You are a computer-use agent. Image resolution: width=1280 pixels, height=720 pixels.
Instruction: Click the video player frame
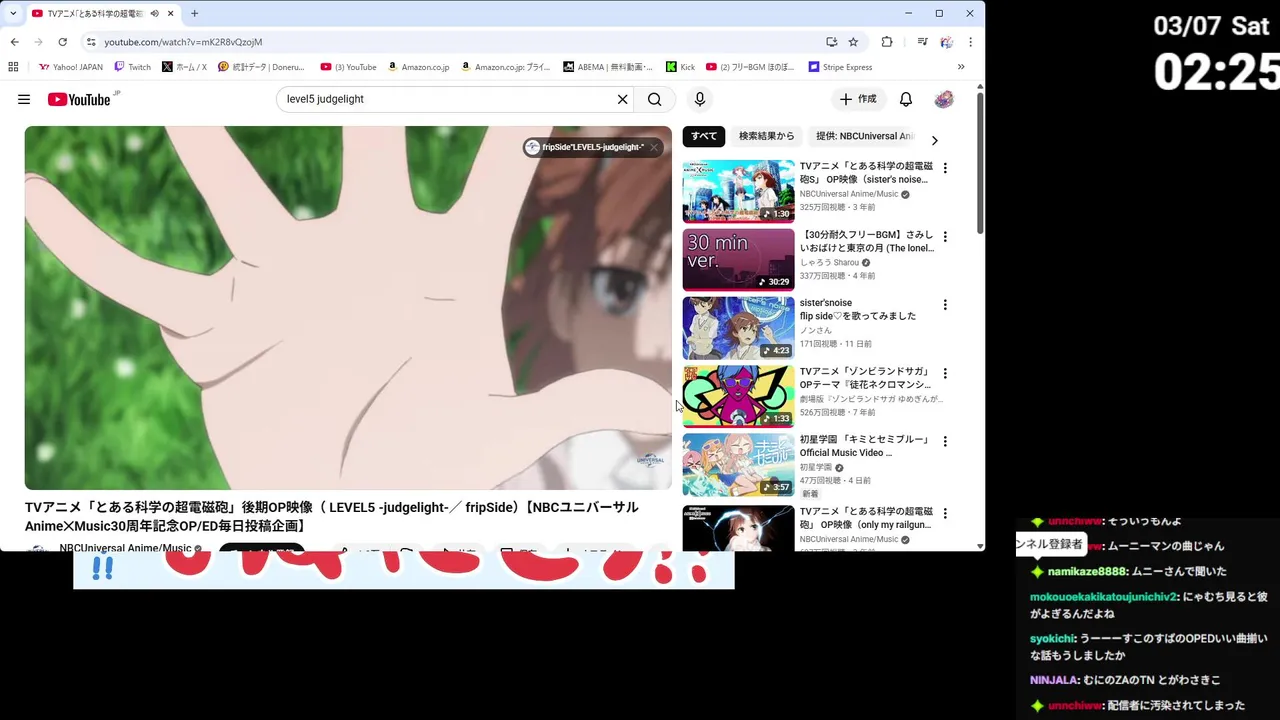348,308
